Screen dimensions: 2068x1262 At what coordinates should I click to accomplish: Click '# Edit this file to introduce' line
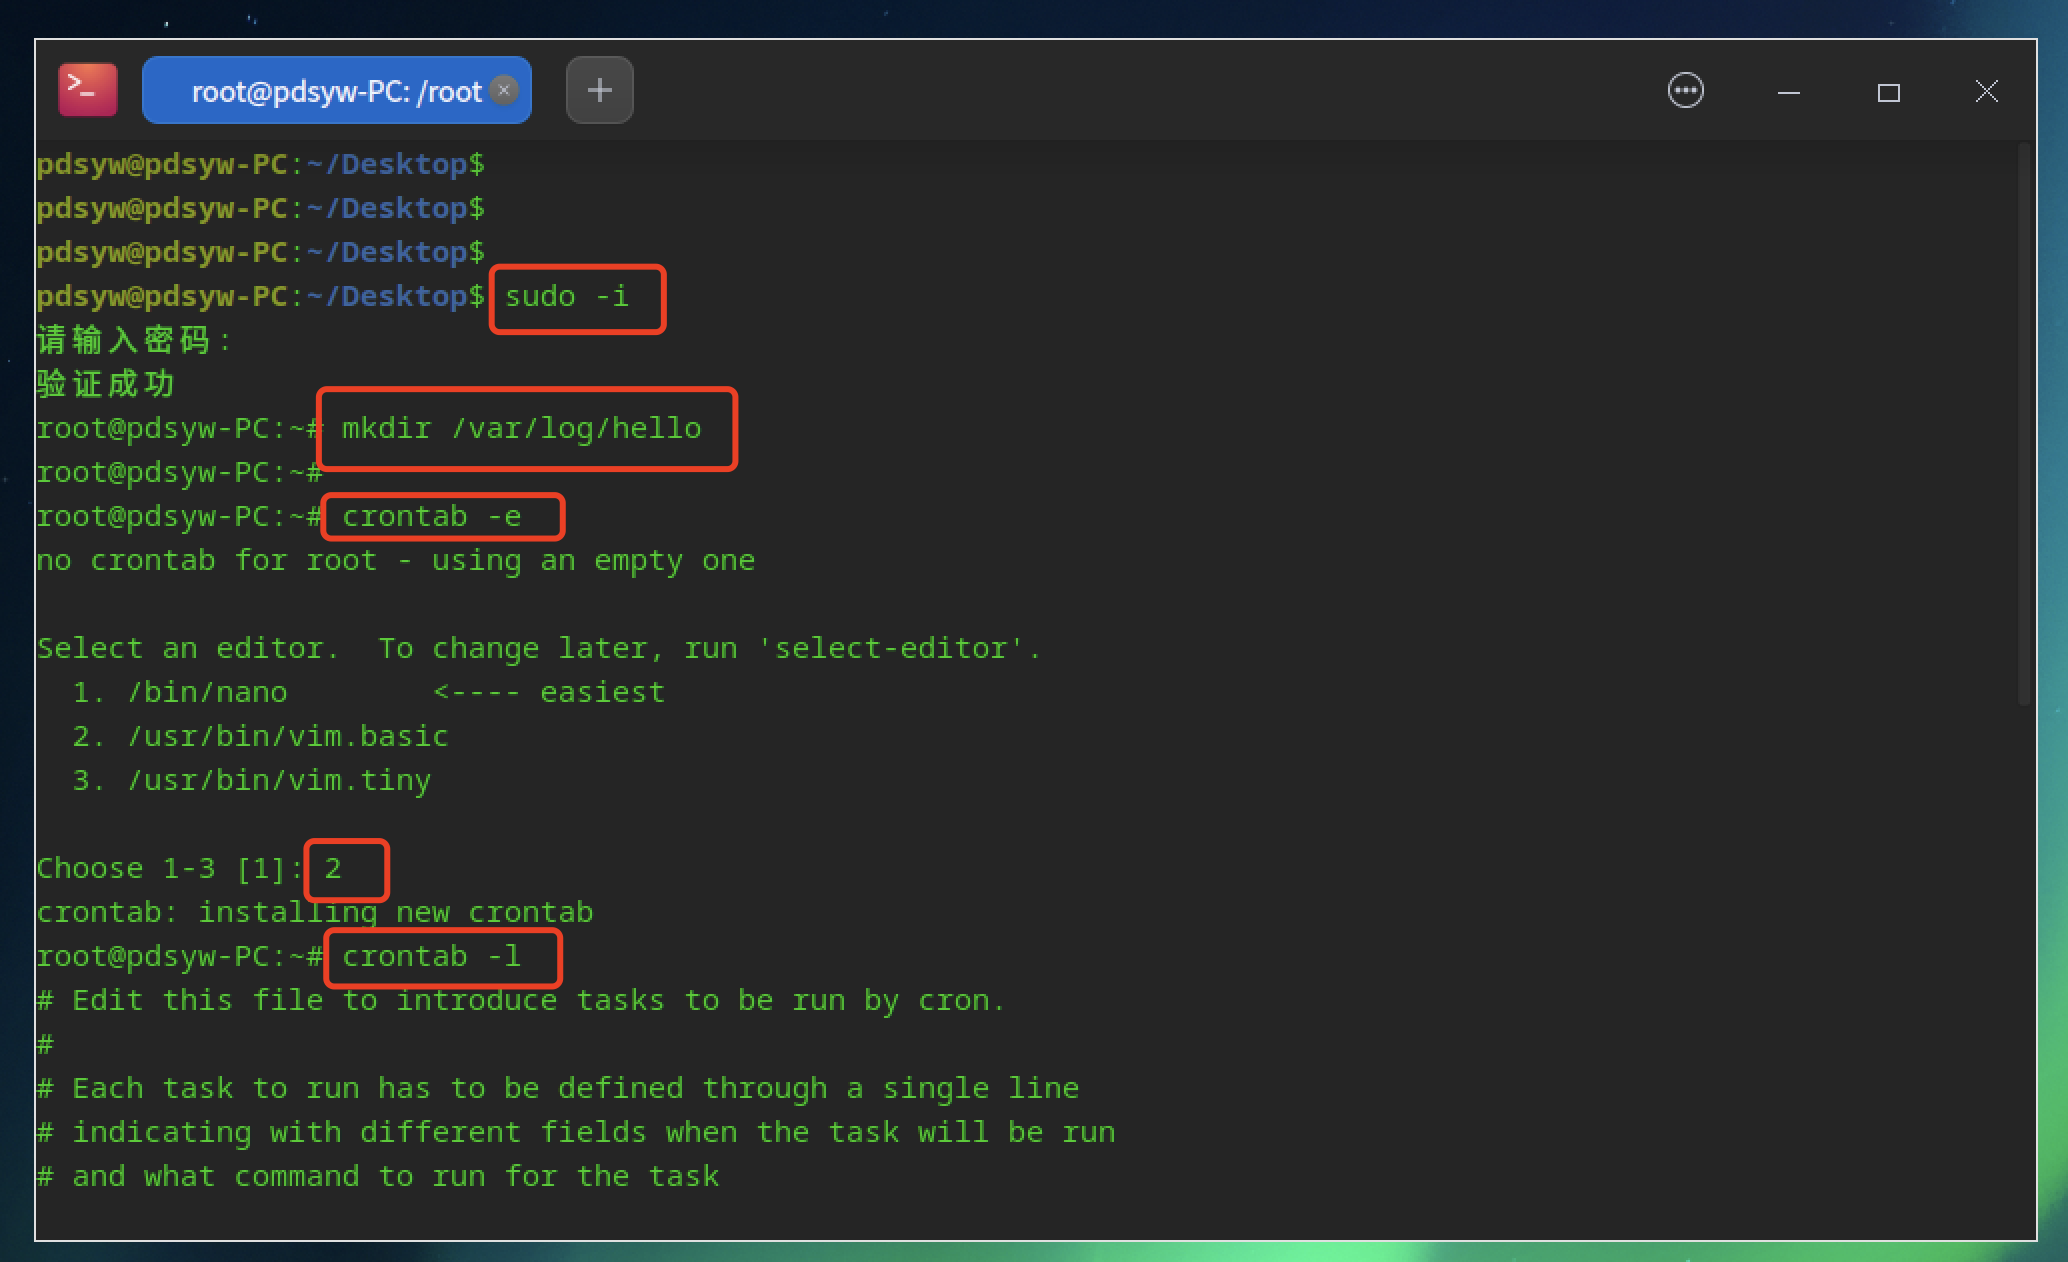[x=521, y=1001]
